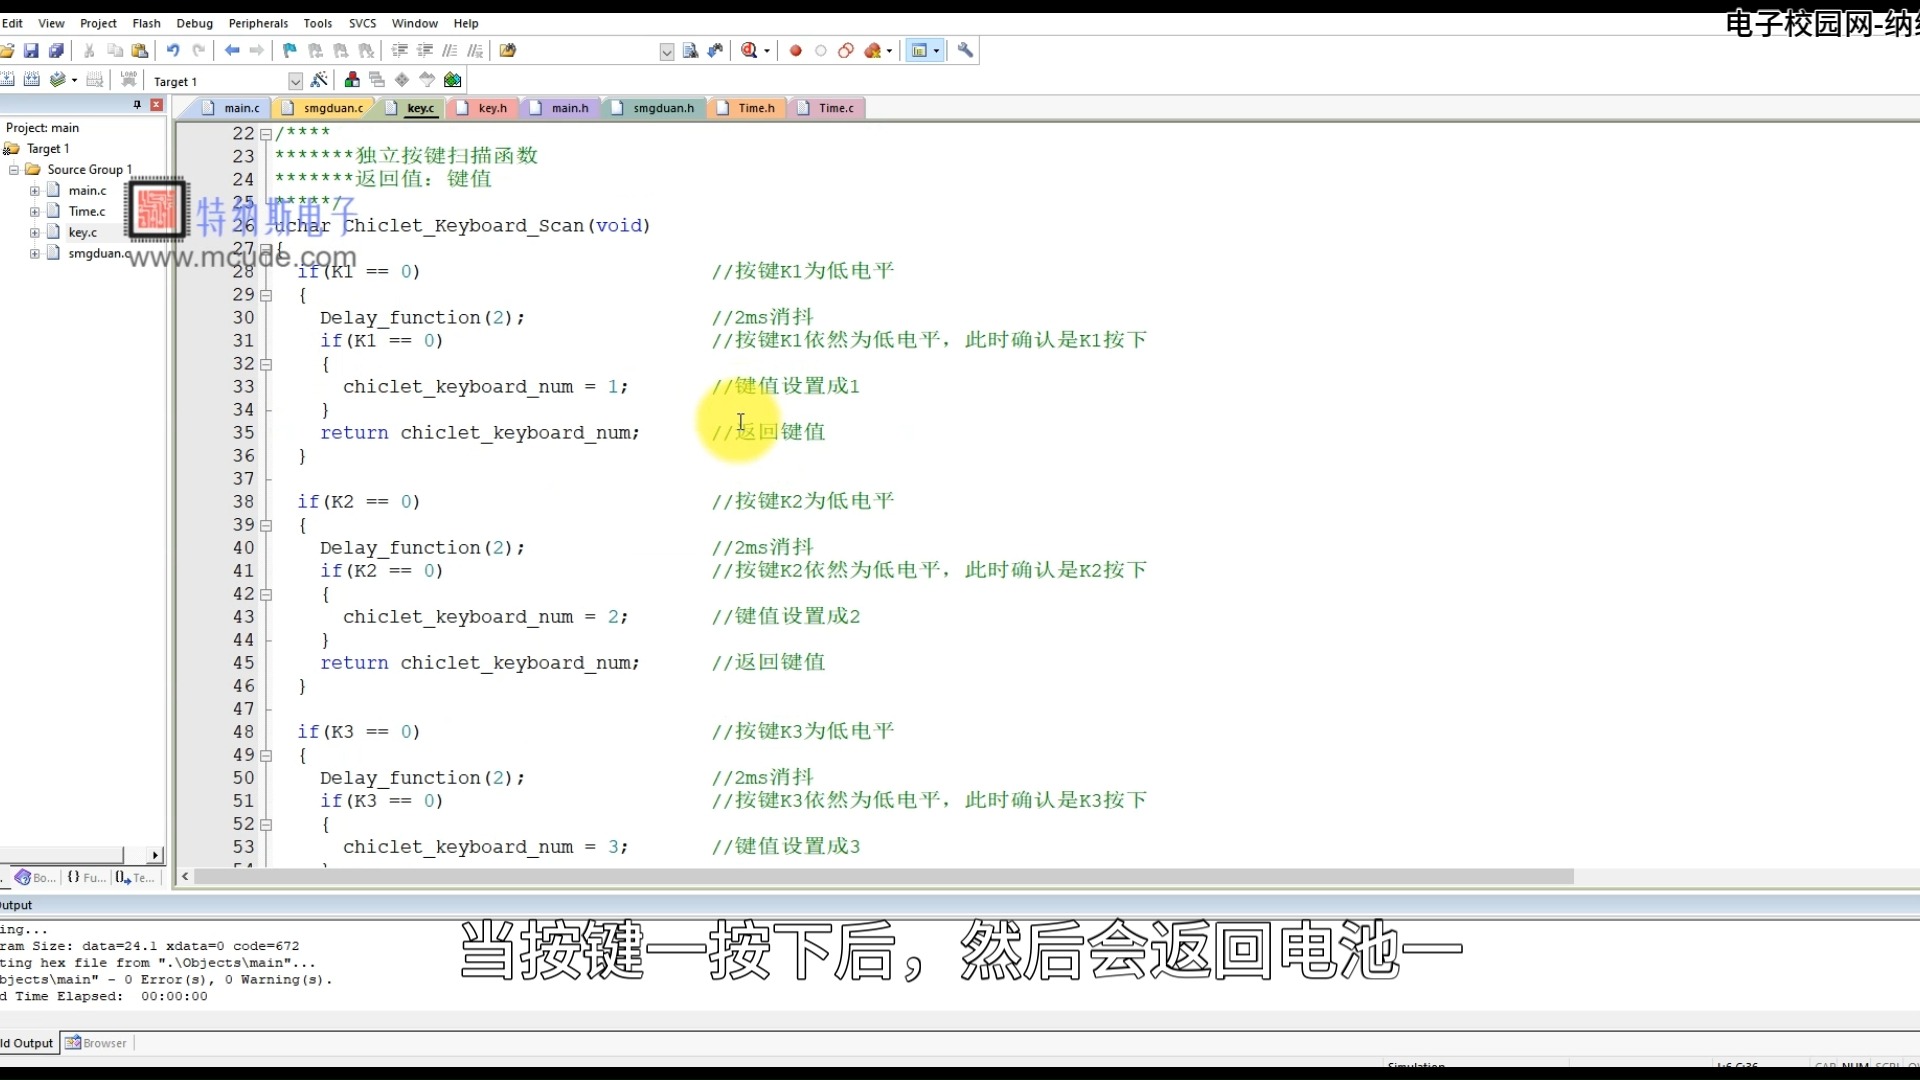This screenshot has height=1080, width=1920.
Task: Collapse comment fold at line 22
Action: pos(266,134)
